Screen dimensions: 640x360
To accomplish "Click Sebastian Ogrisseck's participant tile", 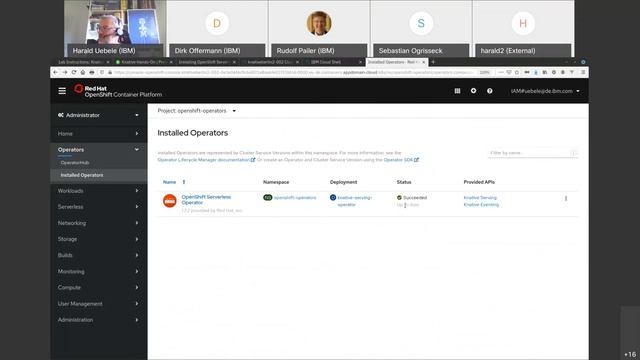I will pyautogui.click(x=421, y=28).
